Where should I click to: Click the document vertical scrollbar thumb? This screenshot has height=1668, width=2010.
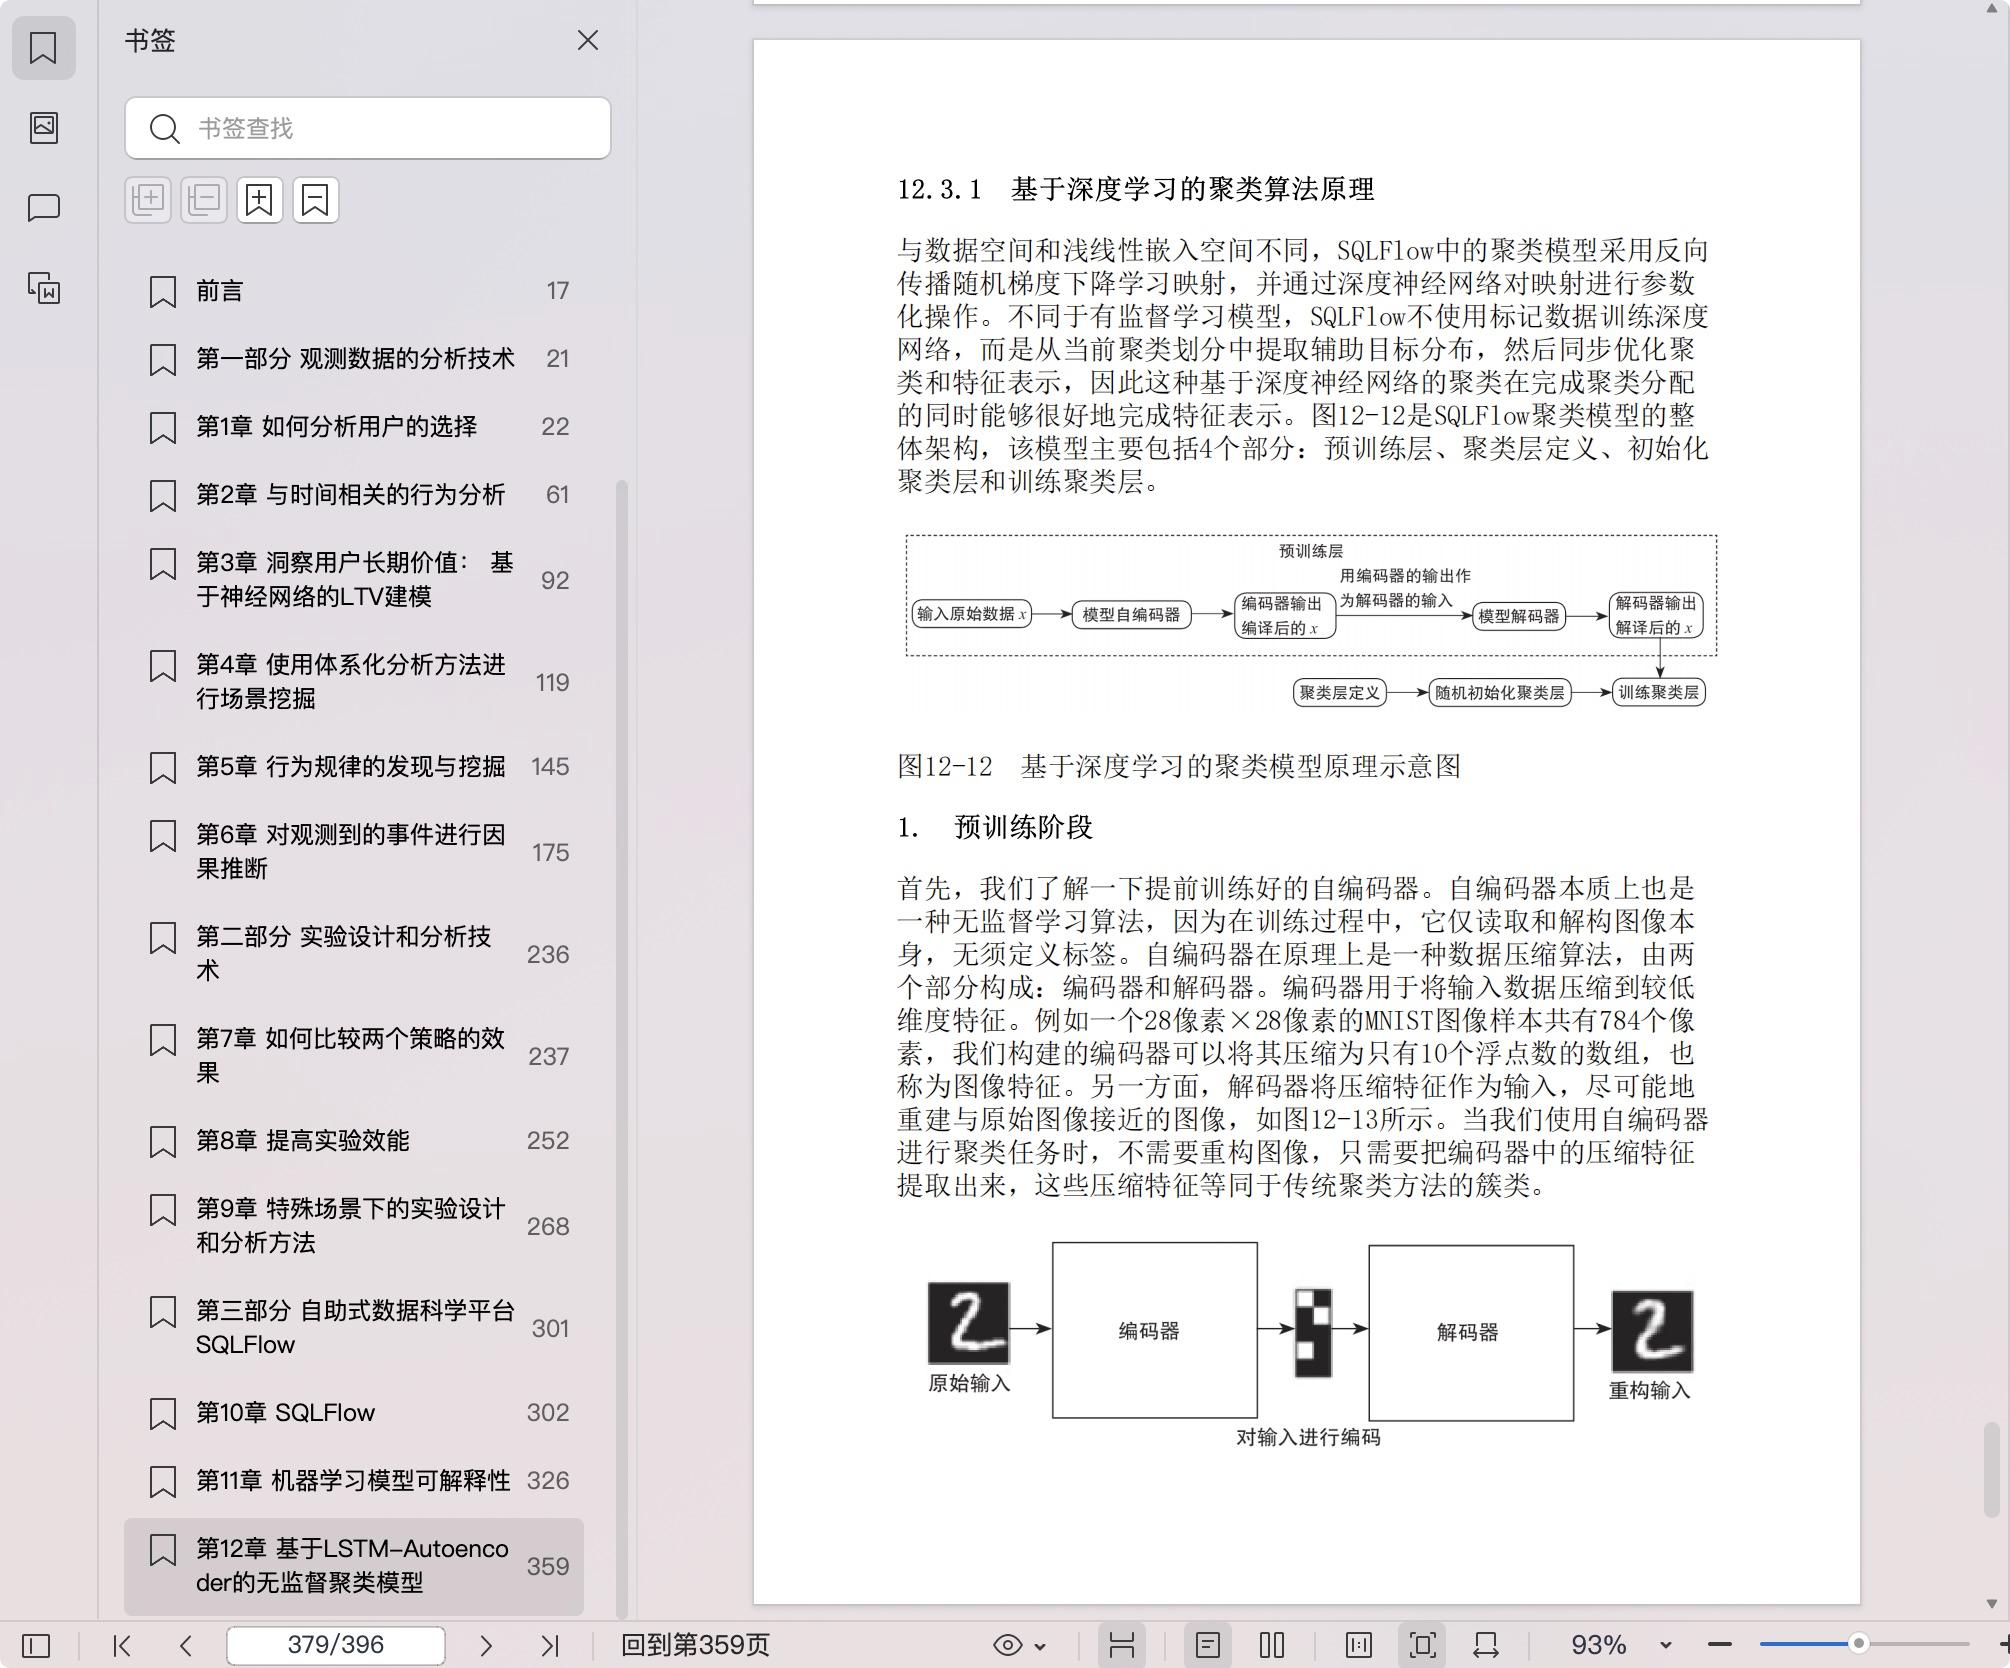tap(1991, 1470)
